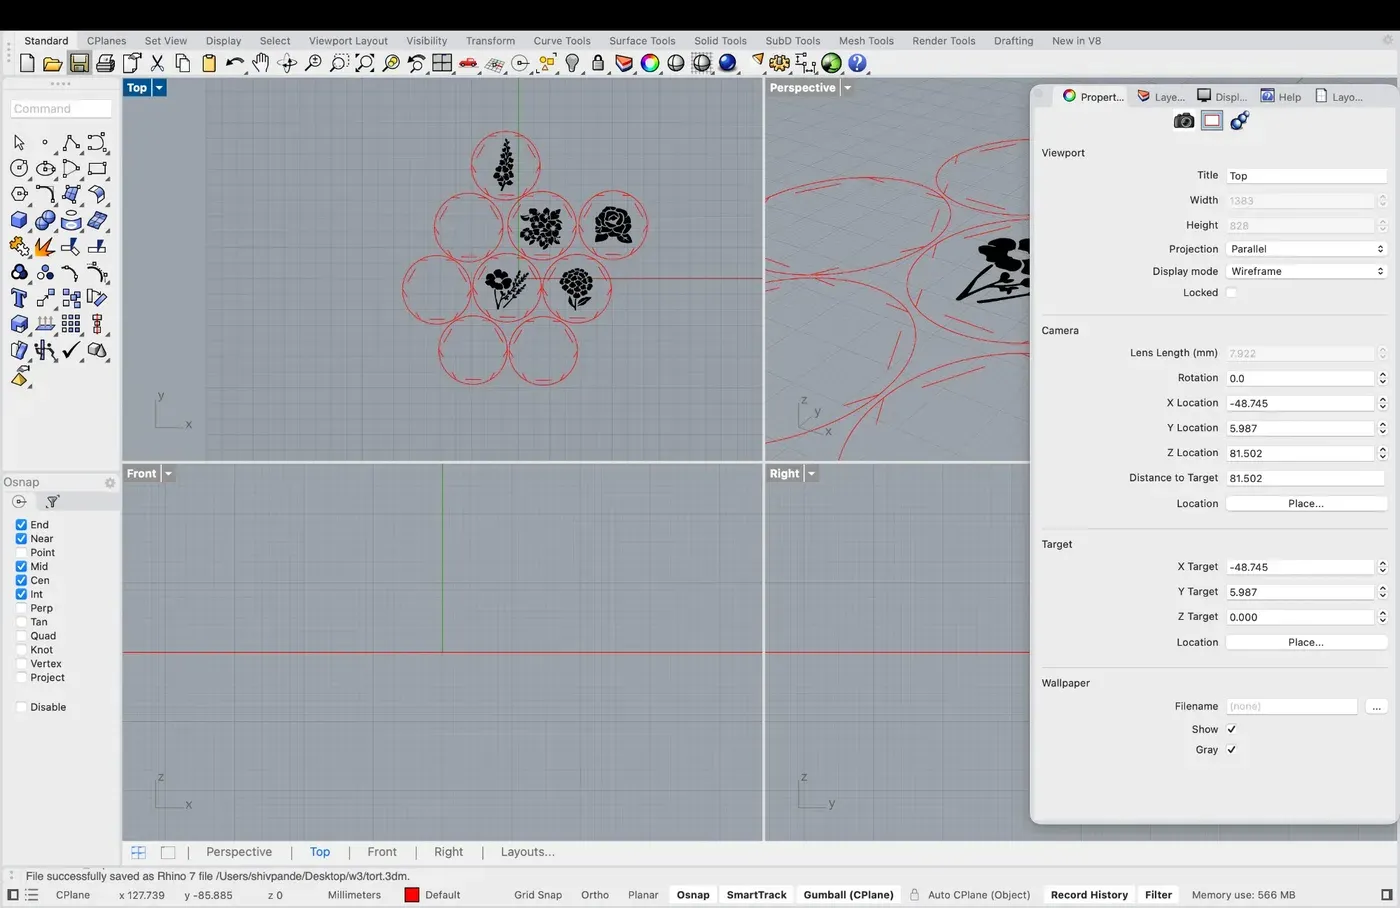Toggle the Locked viewport checkbox

(1232, 293)
